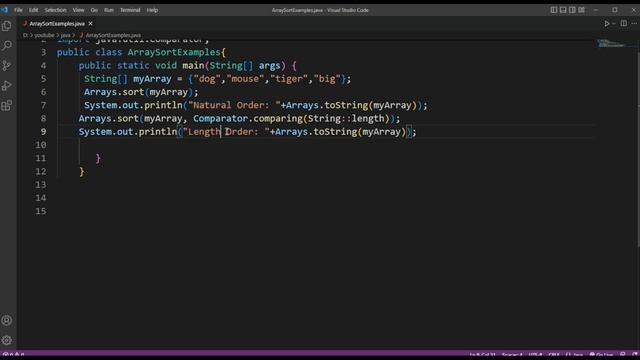Viewport: 640px width, 360px height.
Task: Open the Manage gear icon
Action: pyautogui.click(x=7, y=340)
